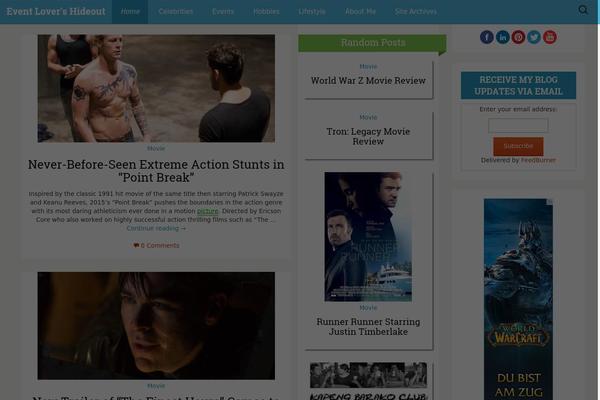Open the World War Z Movie Review post

coord(368,81)
